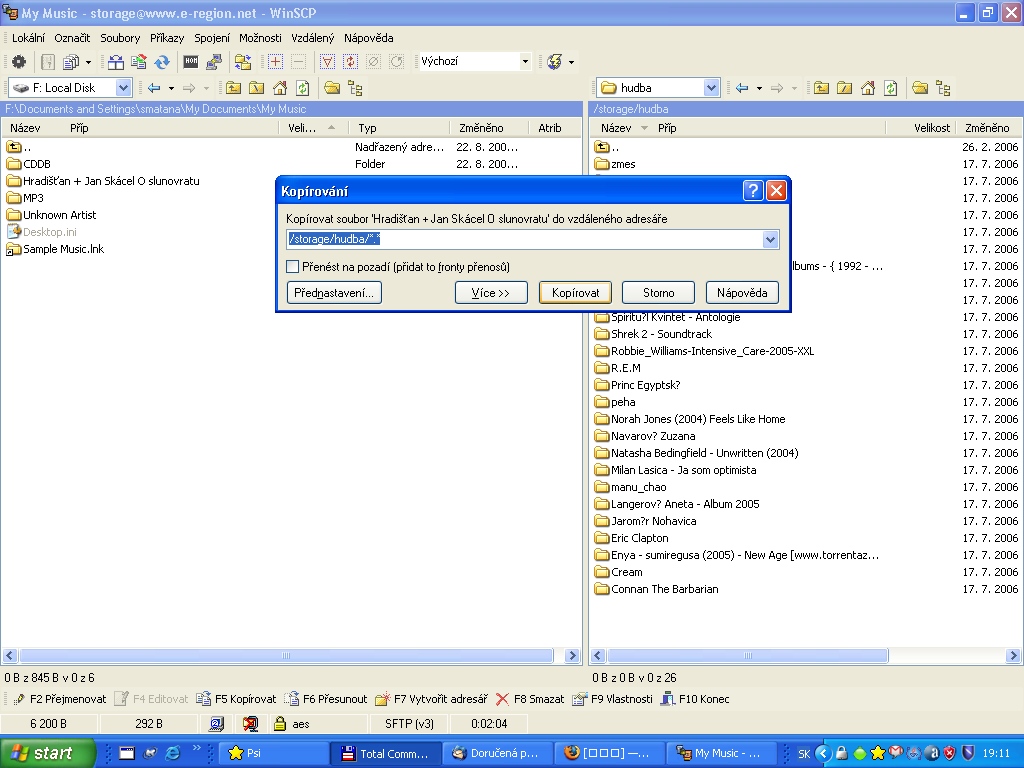This screenshot has width=1024, height=768.
Task: Open the Příkazy menu
Action: pos(167,38)
